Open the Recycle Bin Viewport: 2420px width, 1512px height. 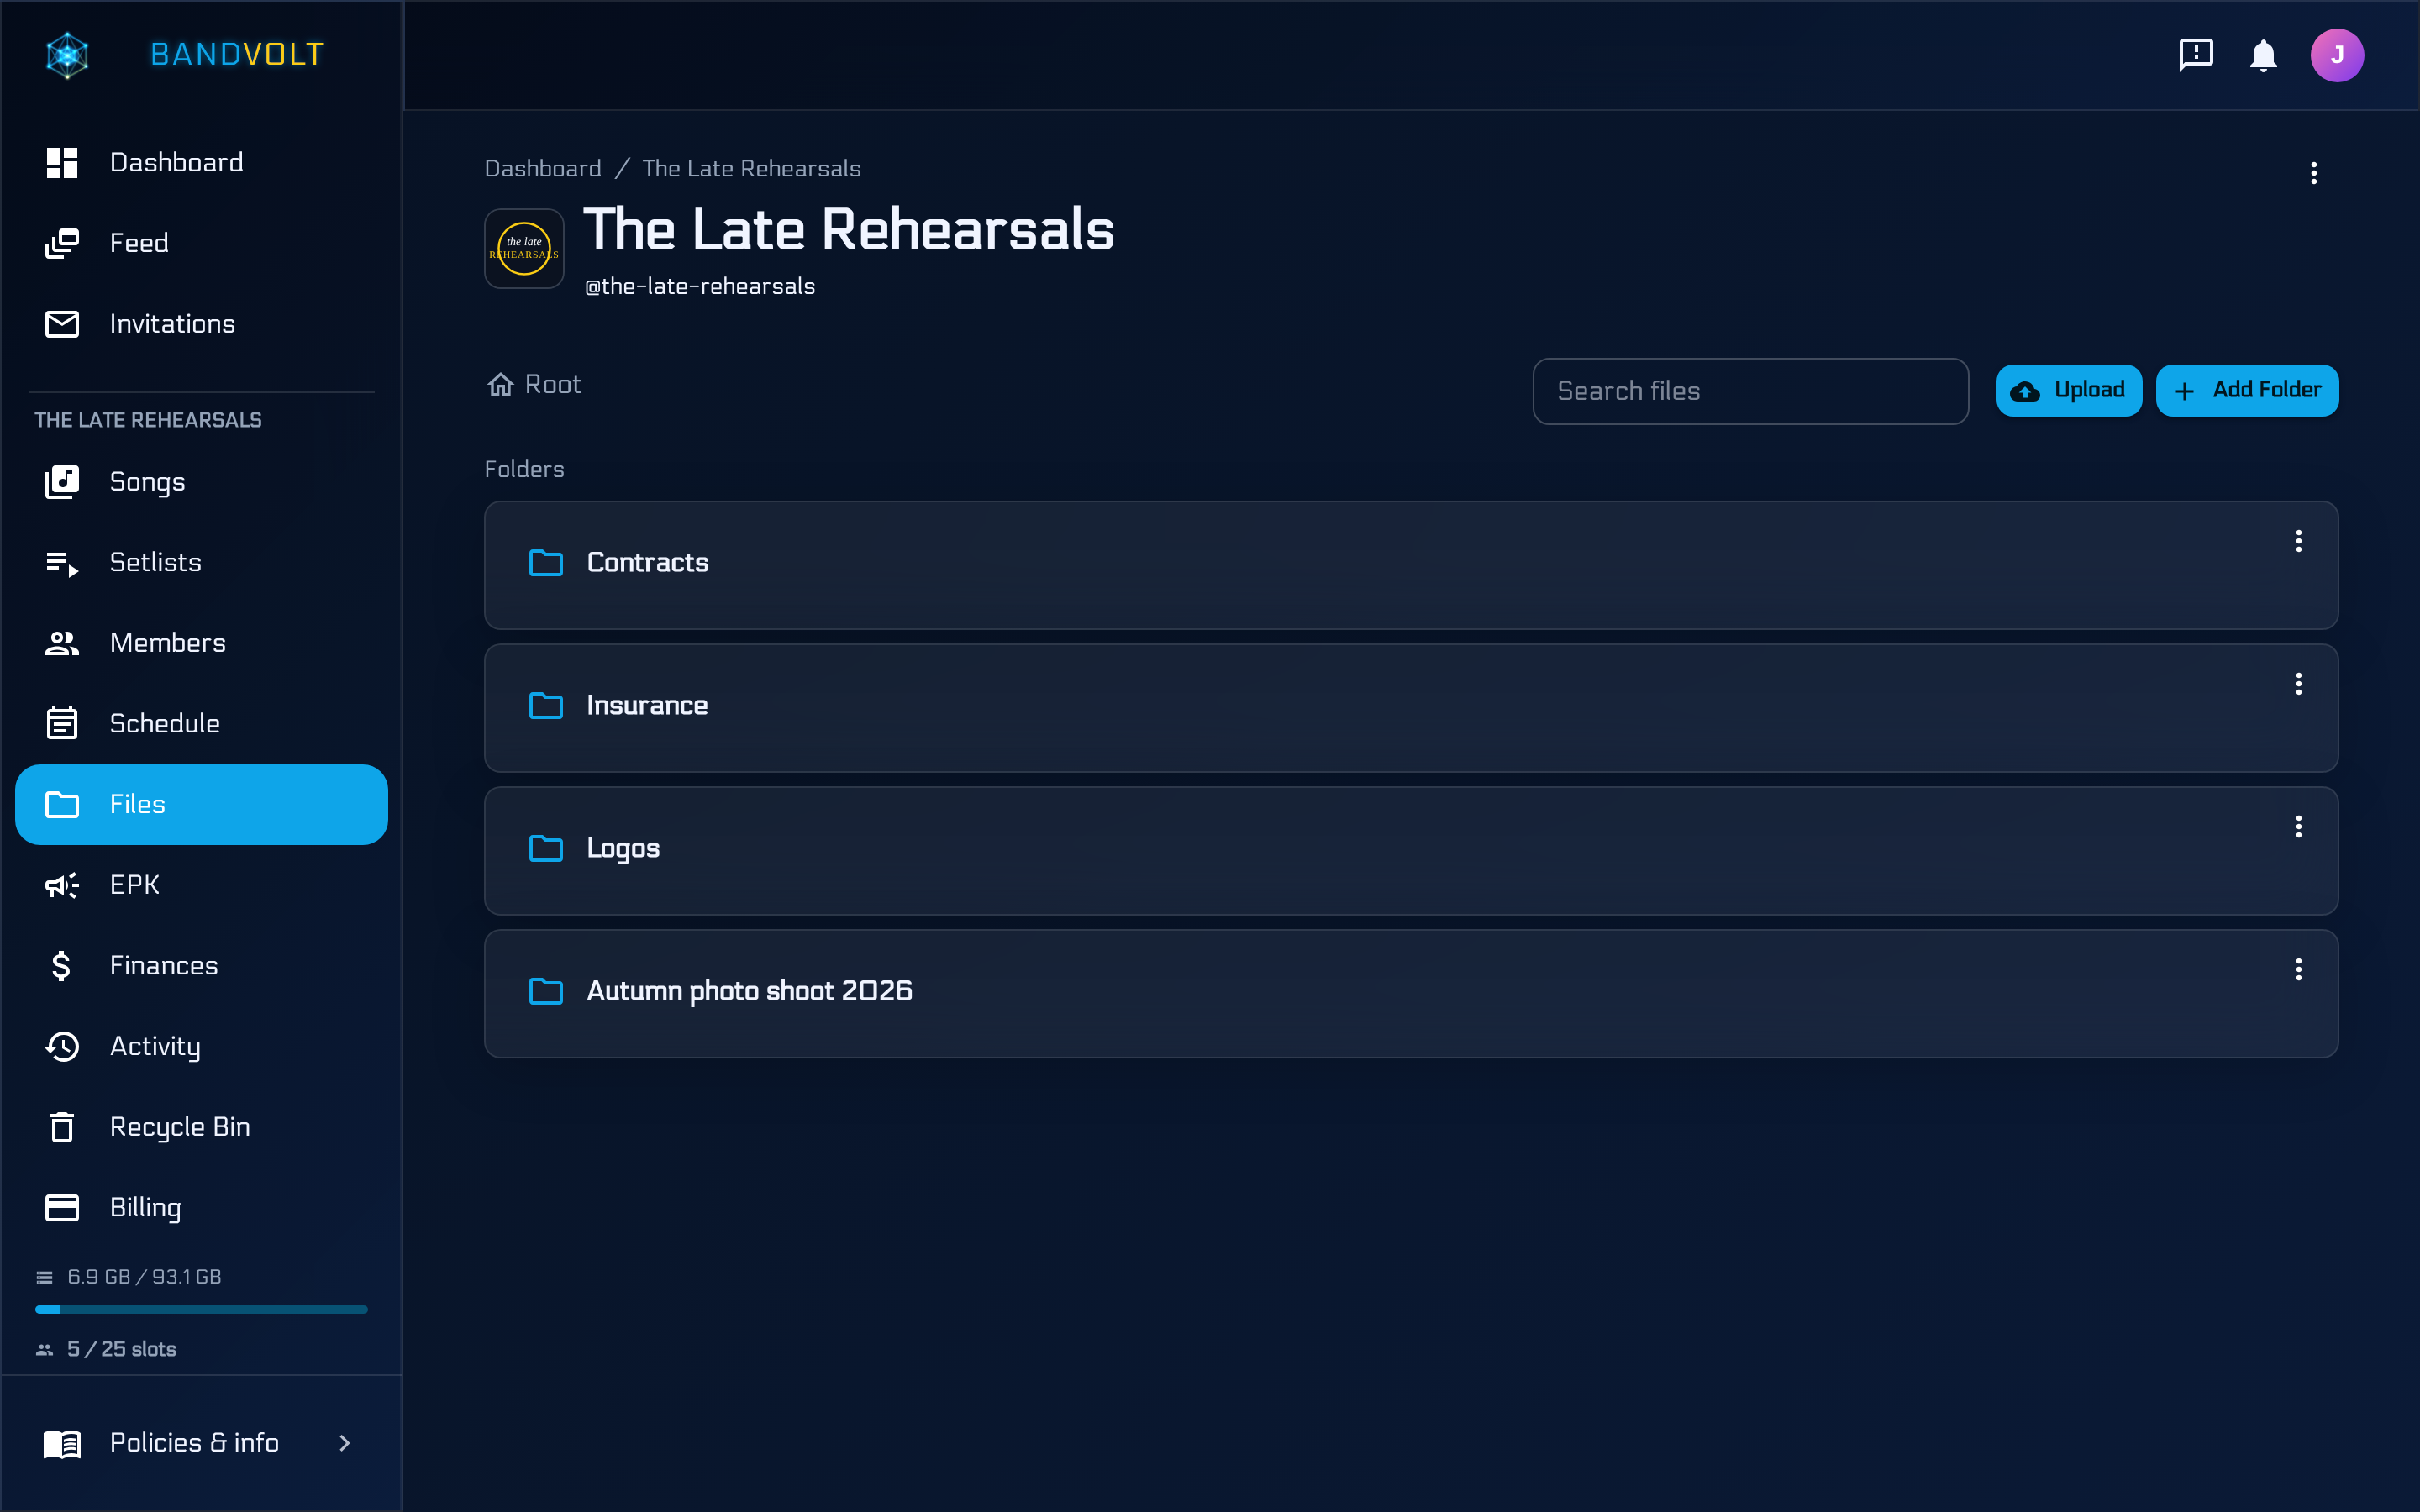tap(201, 1127)
